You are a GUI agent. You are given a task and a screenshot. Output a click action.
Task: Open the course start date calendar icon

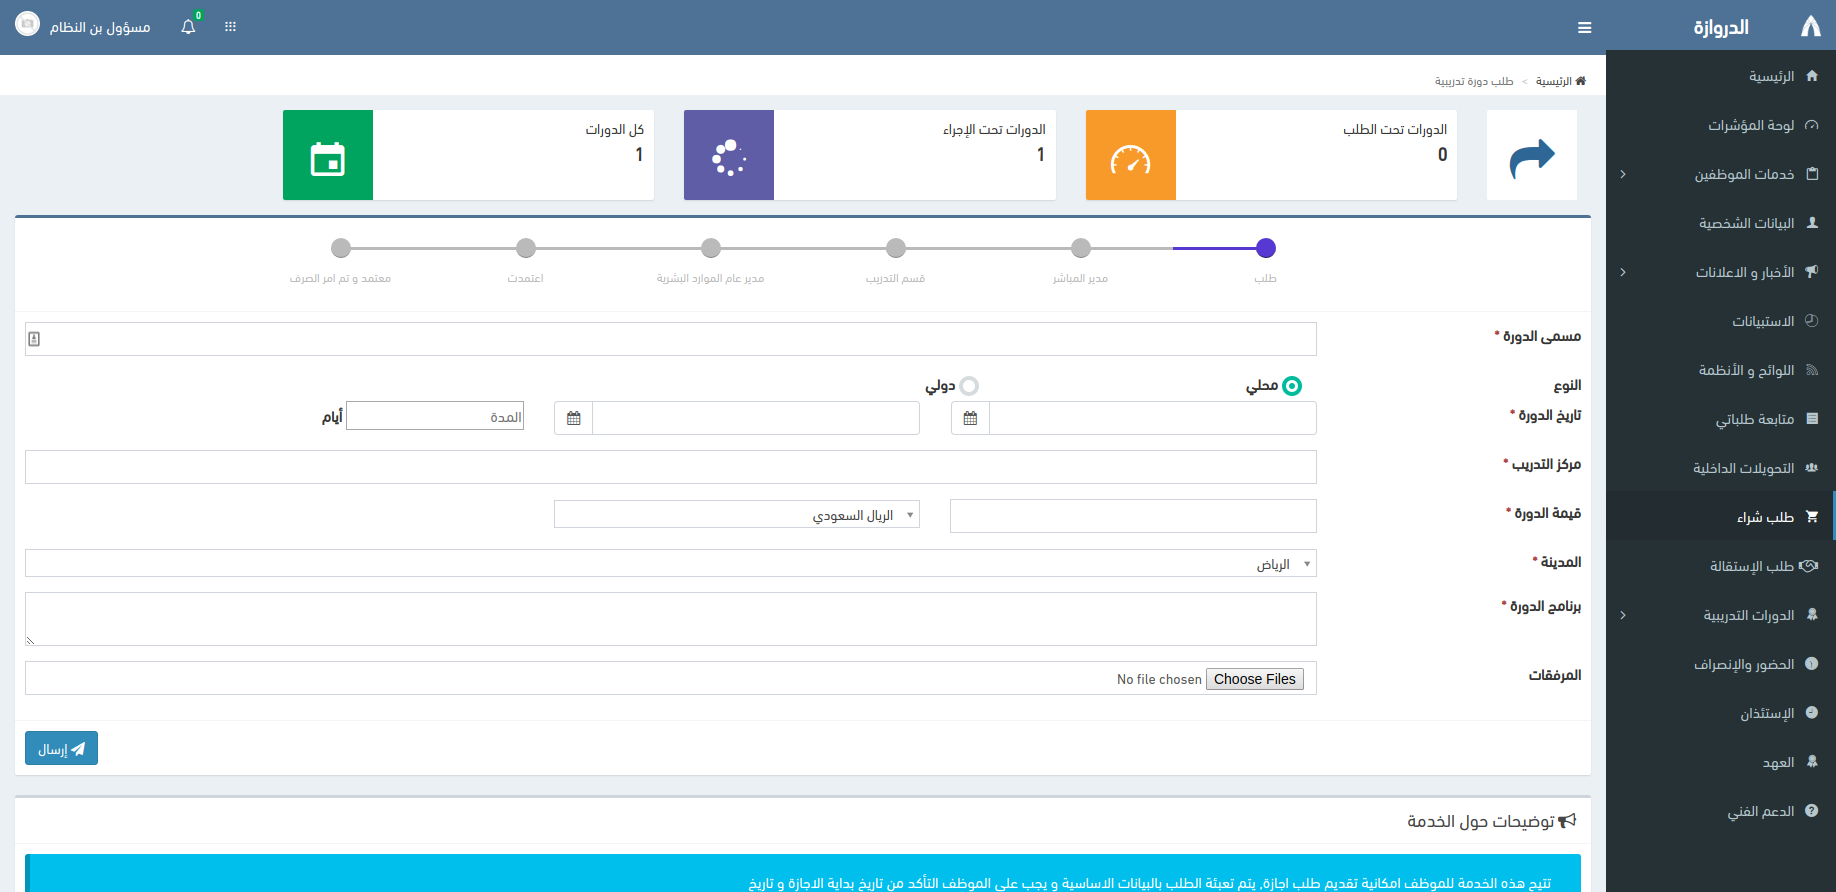(970, 418)
